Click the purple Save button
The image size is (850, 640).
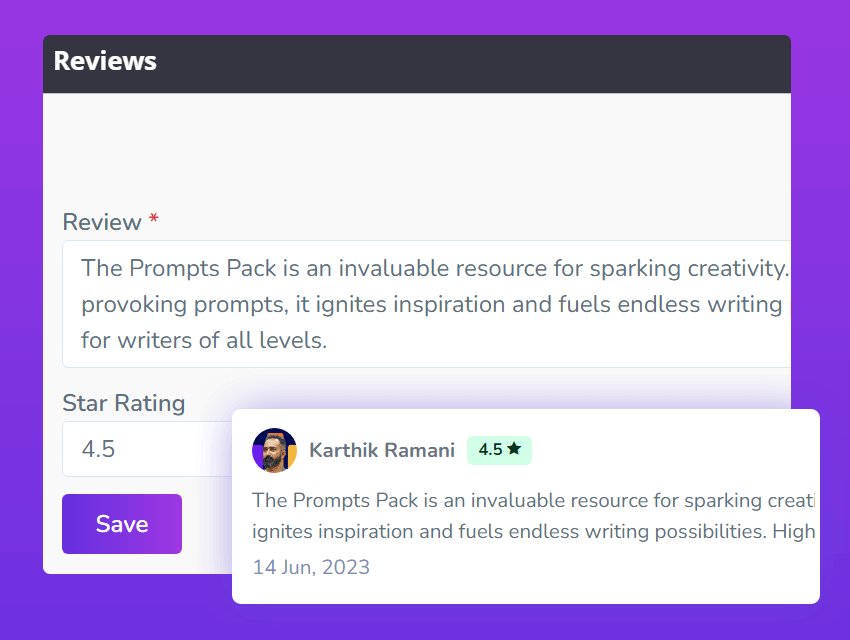(122, 524)
